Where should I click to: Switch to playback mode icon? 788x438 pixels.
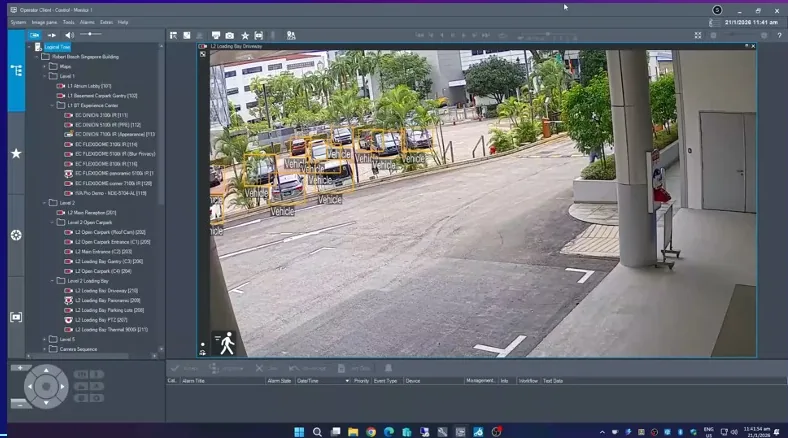click(x=51, y=35)
